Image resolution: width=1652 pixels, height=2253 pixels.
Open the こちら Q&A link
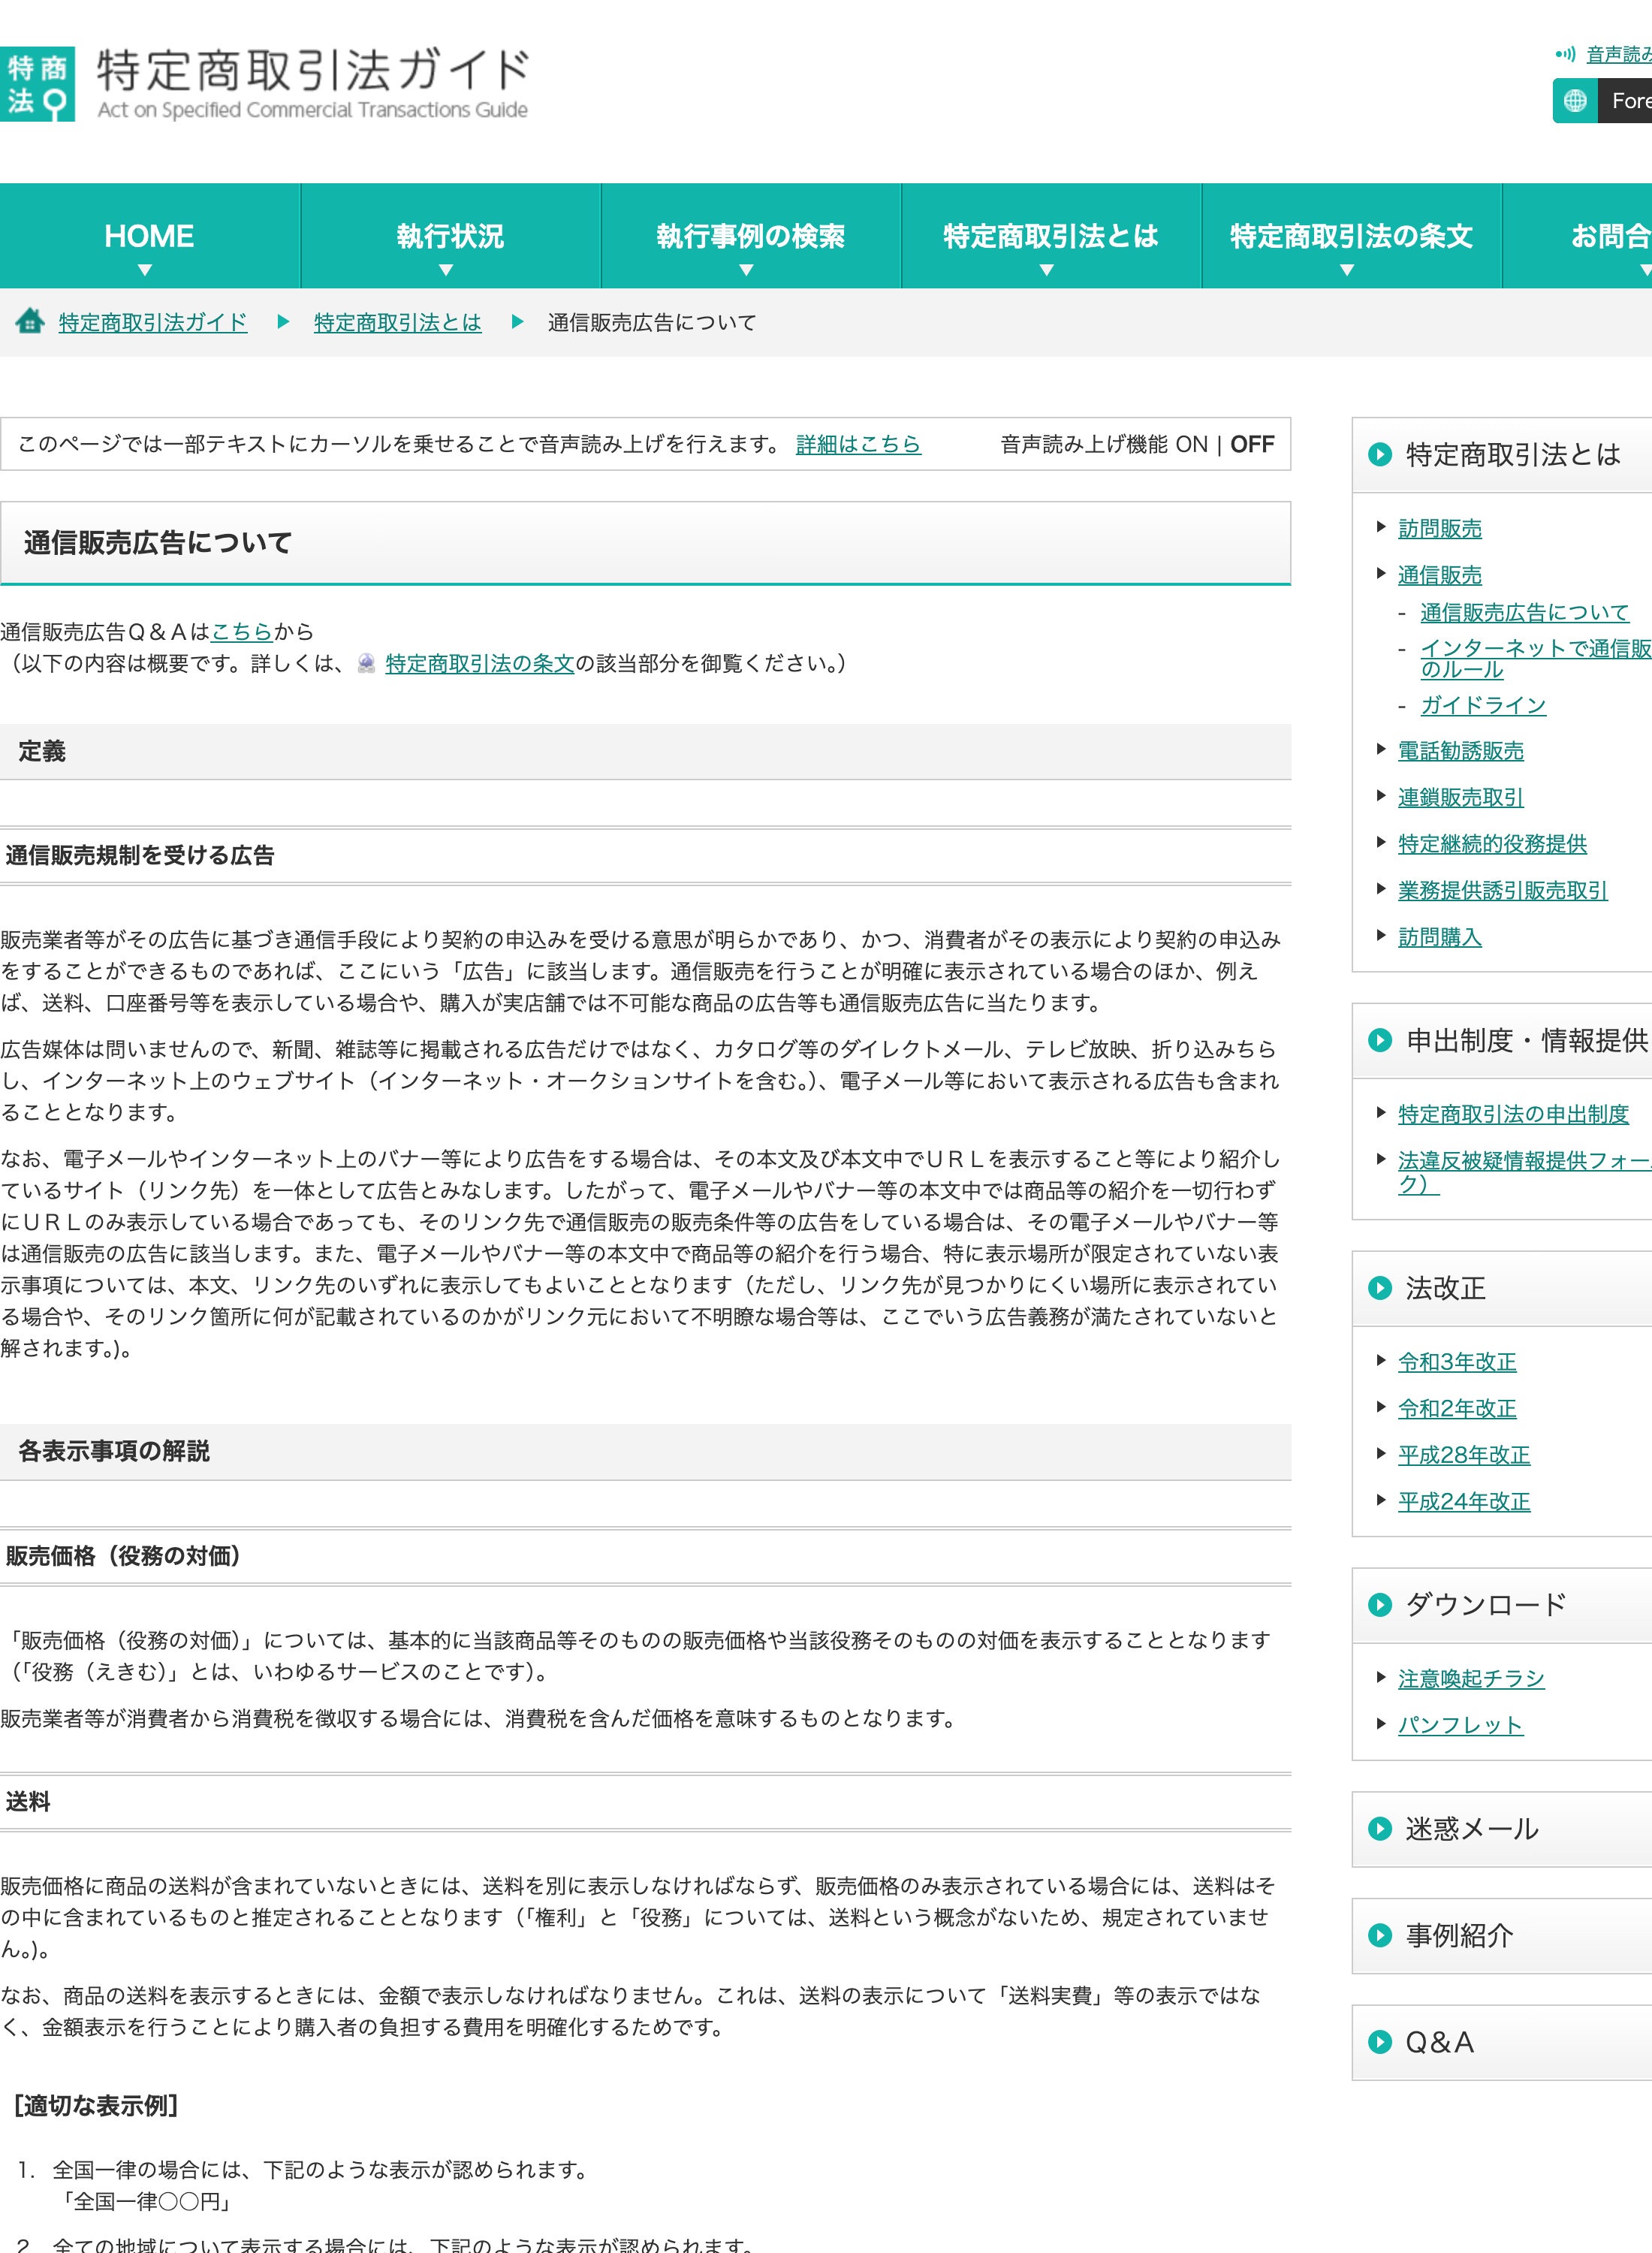(242, 631)
